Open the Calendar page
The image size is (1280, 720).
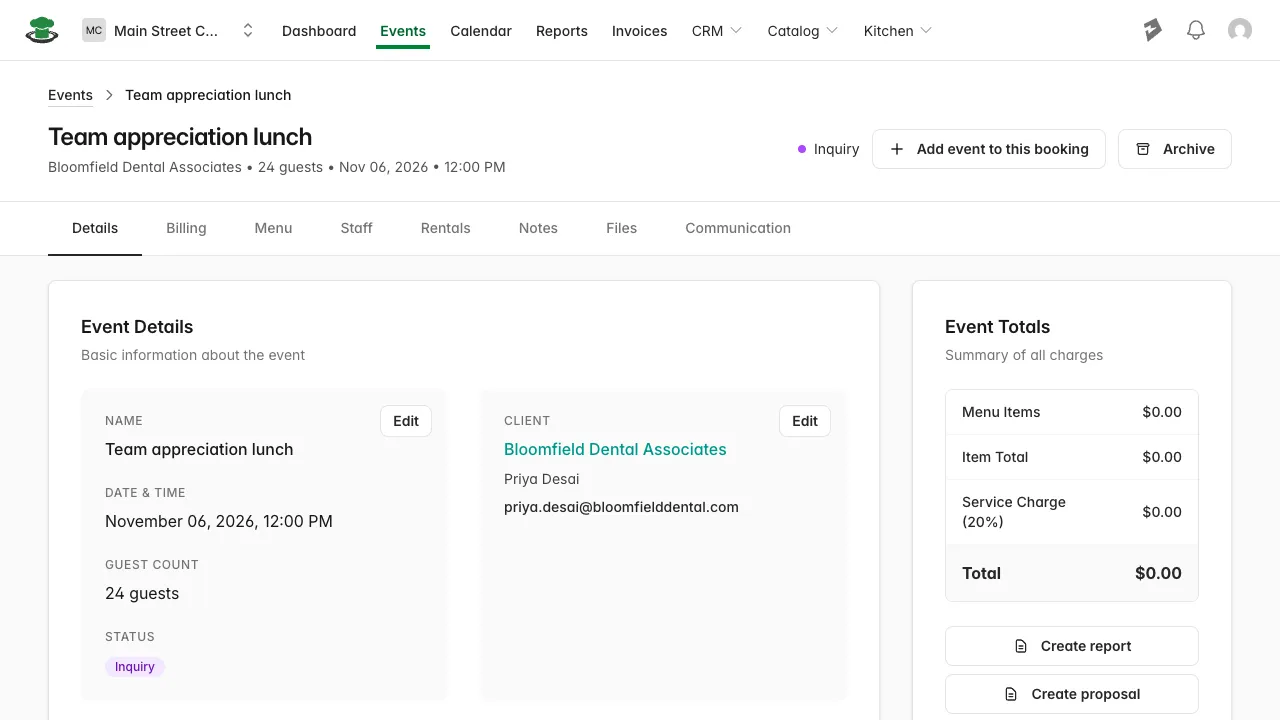click(481, 31)
